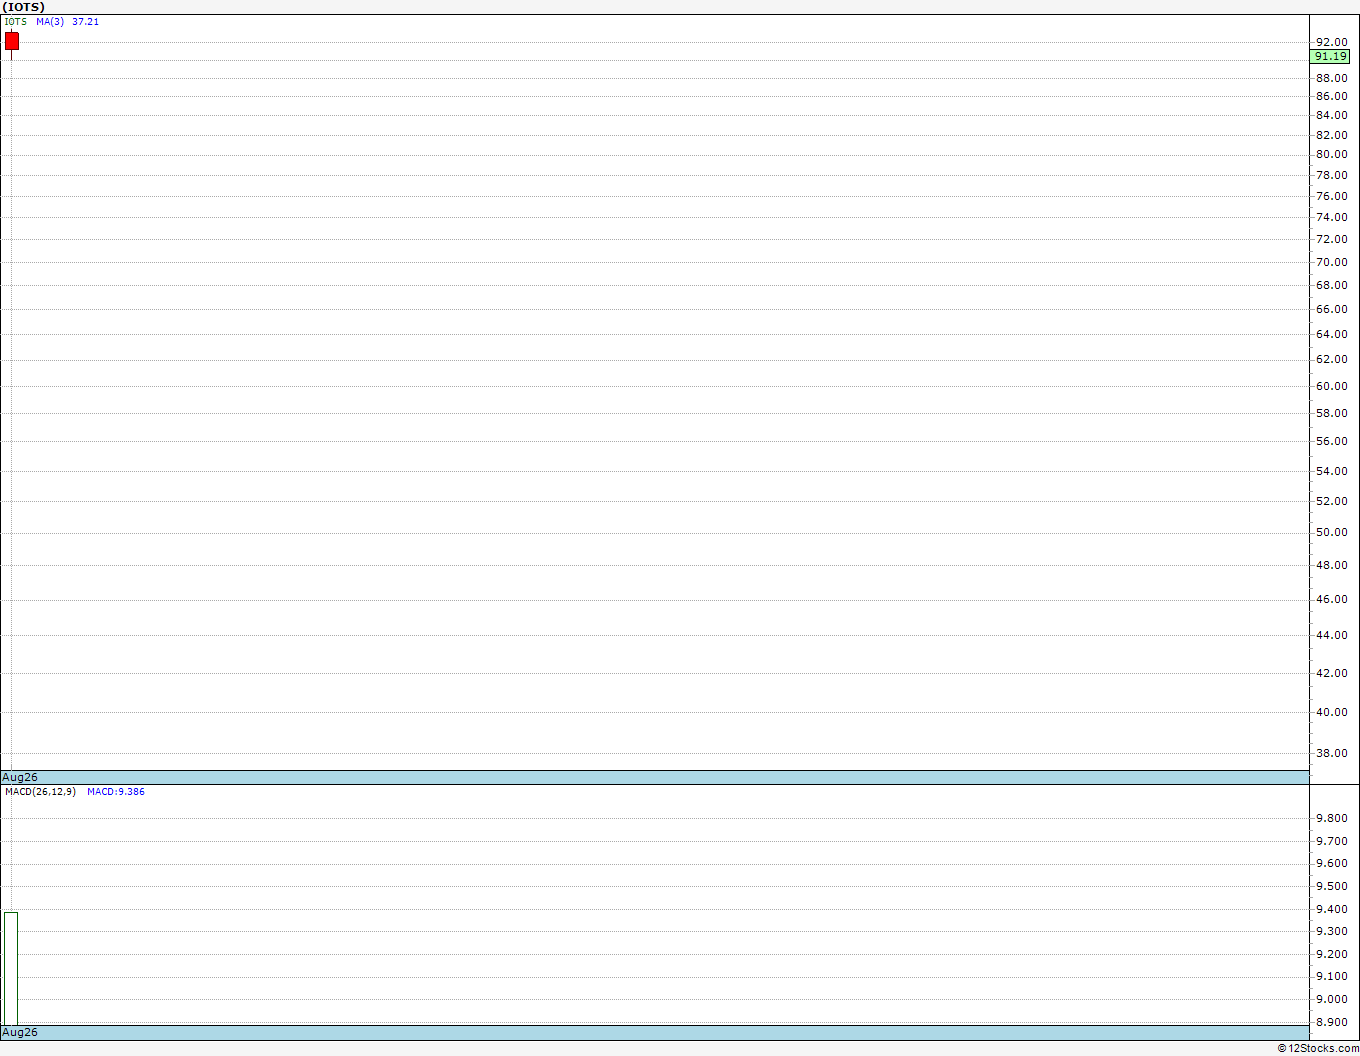The image size is (1360, 1056).
Task: Click the MACD:9.386 value label
Action: coord(116,792)
